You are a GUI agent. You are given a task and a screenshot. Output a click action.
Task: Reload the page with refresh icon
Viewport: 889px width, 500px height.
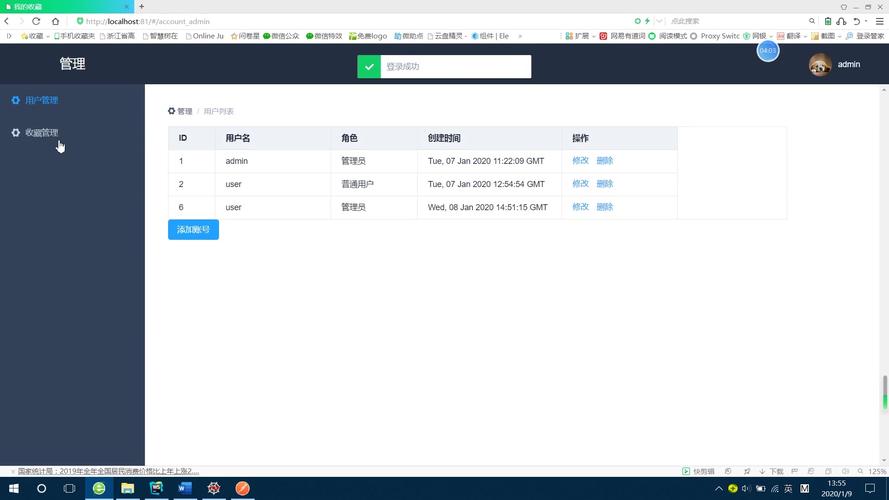36,21
